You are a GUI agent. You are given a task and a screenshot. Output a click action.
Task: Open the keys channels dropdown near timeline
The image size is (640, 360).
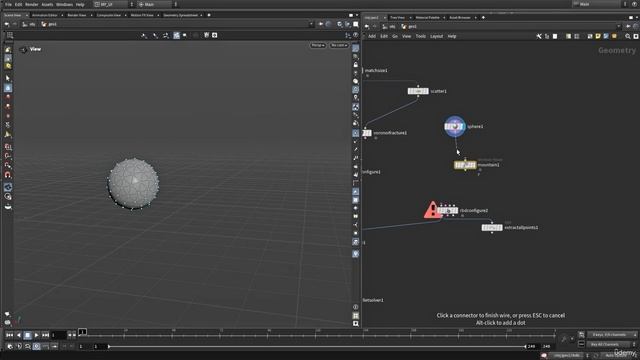(612, 335)
